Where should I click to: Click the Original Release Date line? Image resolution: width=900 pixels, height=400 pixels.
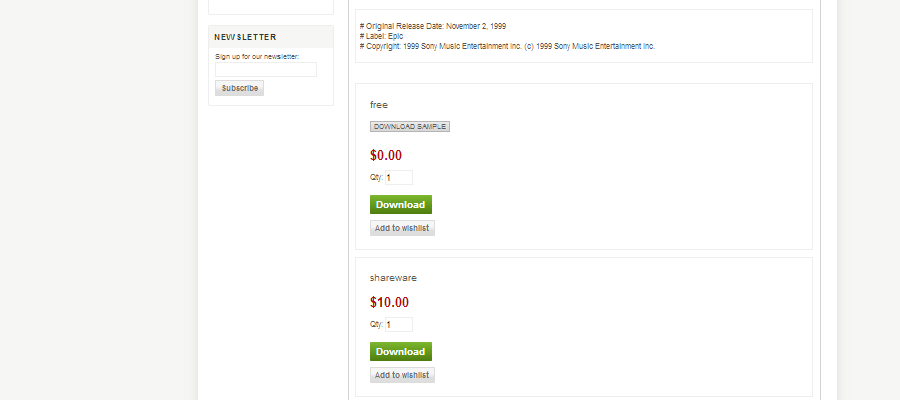[433, 26]
